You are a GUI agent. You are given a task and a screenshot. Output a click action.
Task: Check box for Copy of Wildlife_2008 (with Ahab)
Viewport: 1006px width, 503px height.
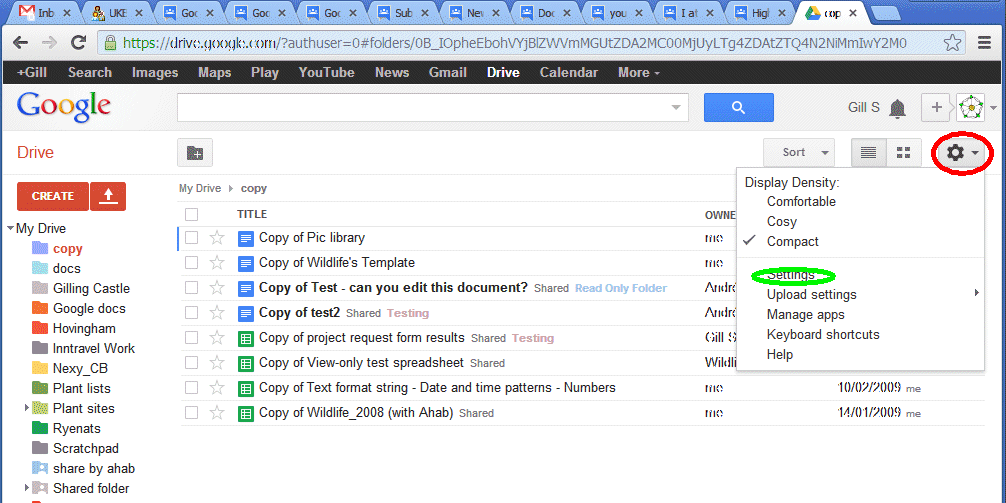(x=191, y=413)
